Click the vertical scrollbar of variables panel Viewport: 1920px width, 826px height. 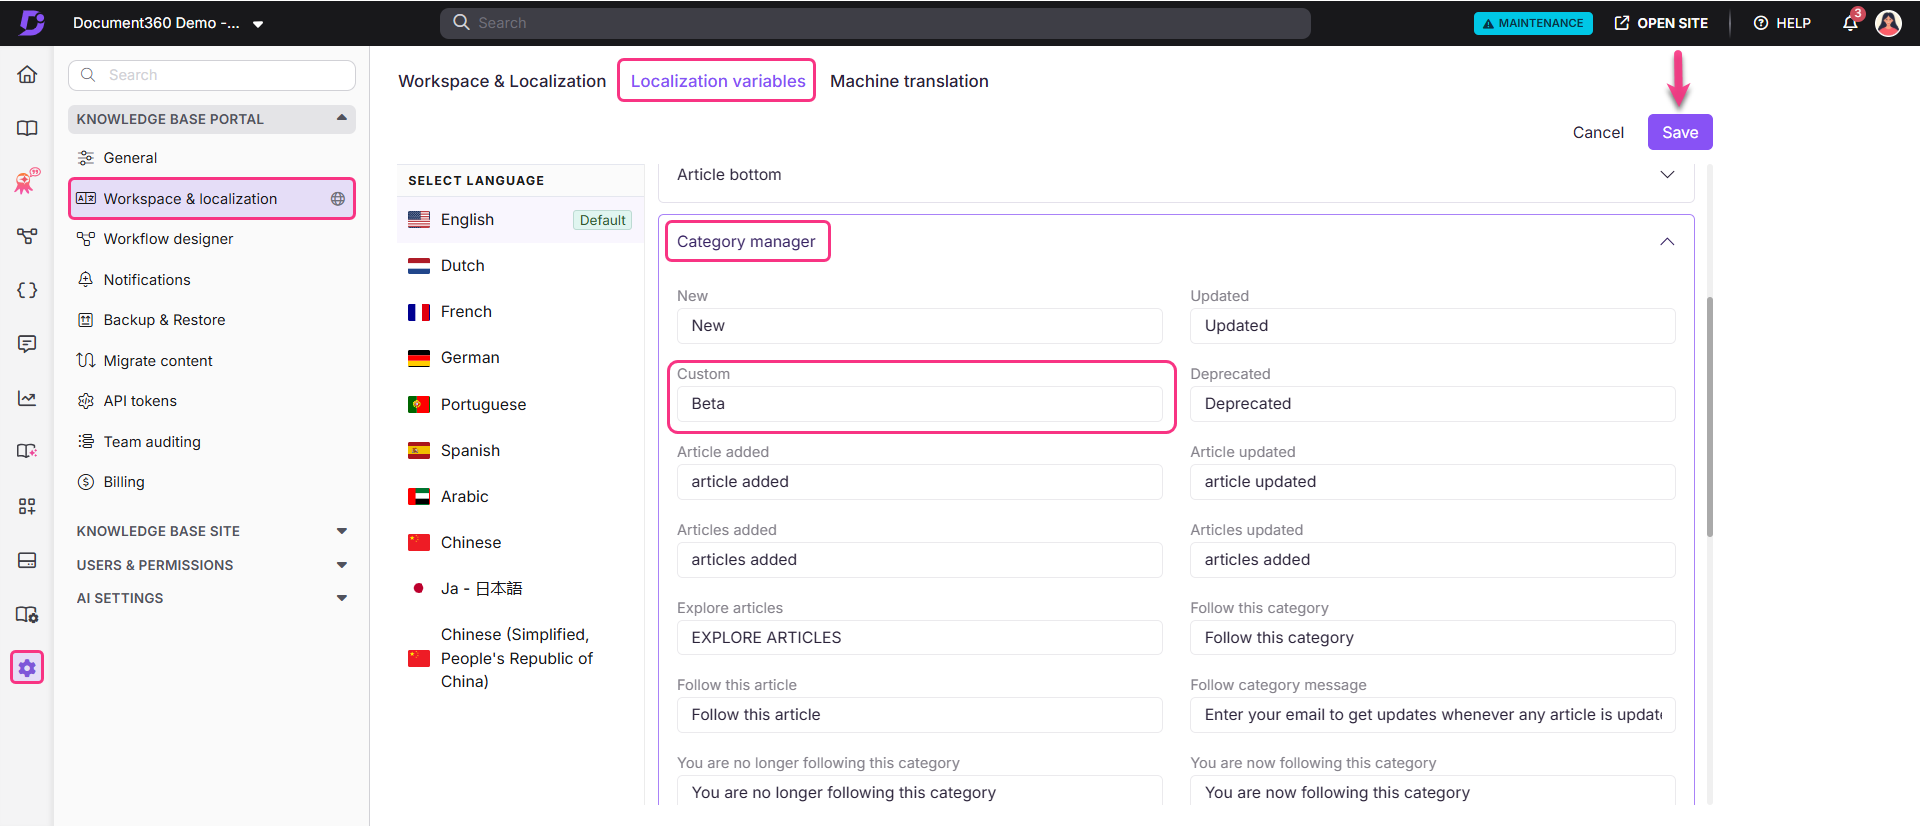coord(1709,417)
